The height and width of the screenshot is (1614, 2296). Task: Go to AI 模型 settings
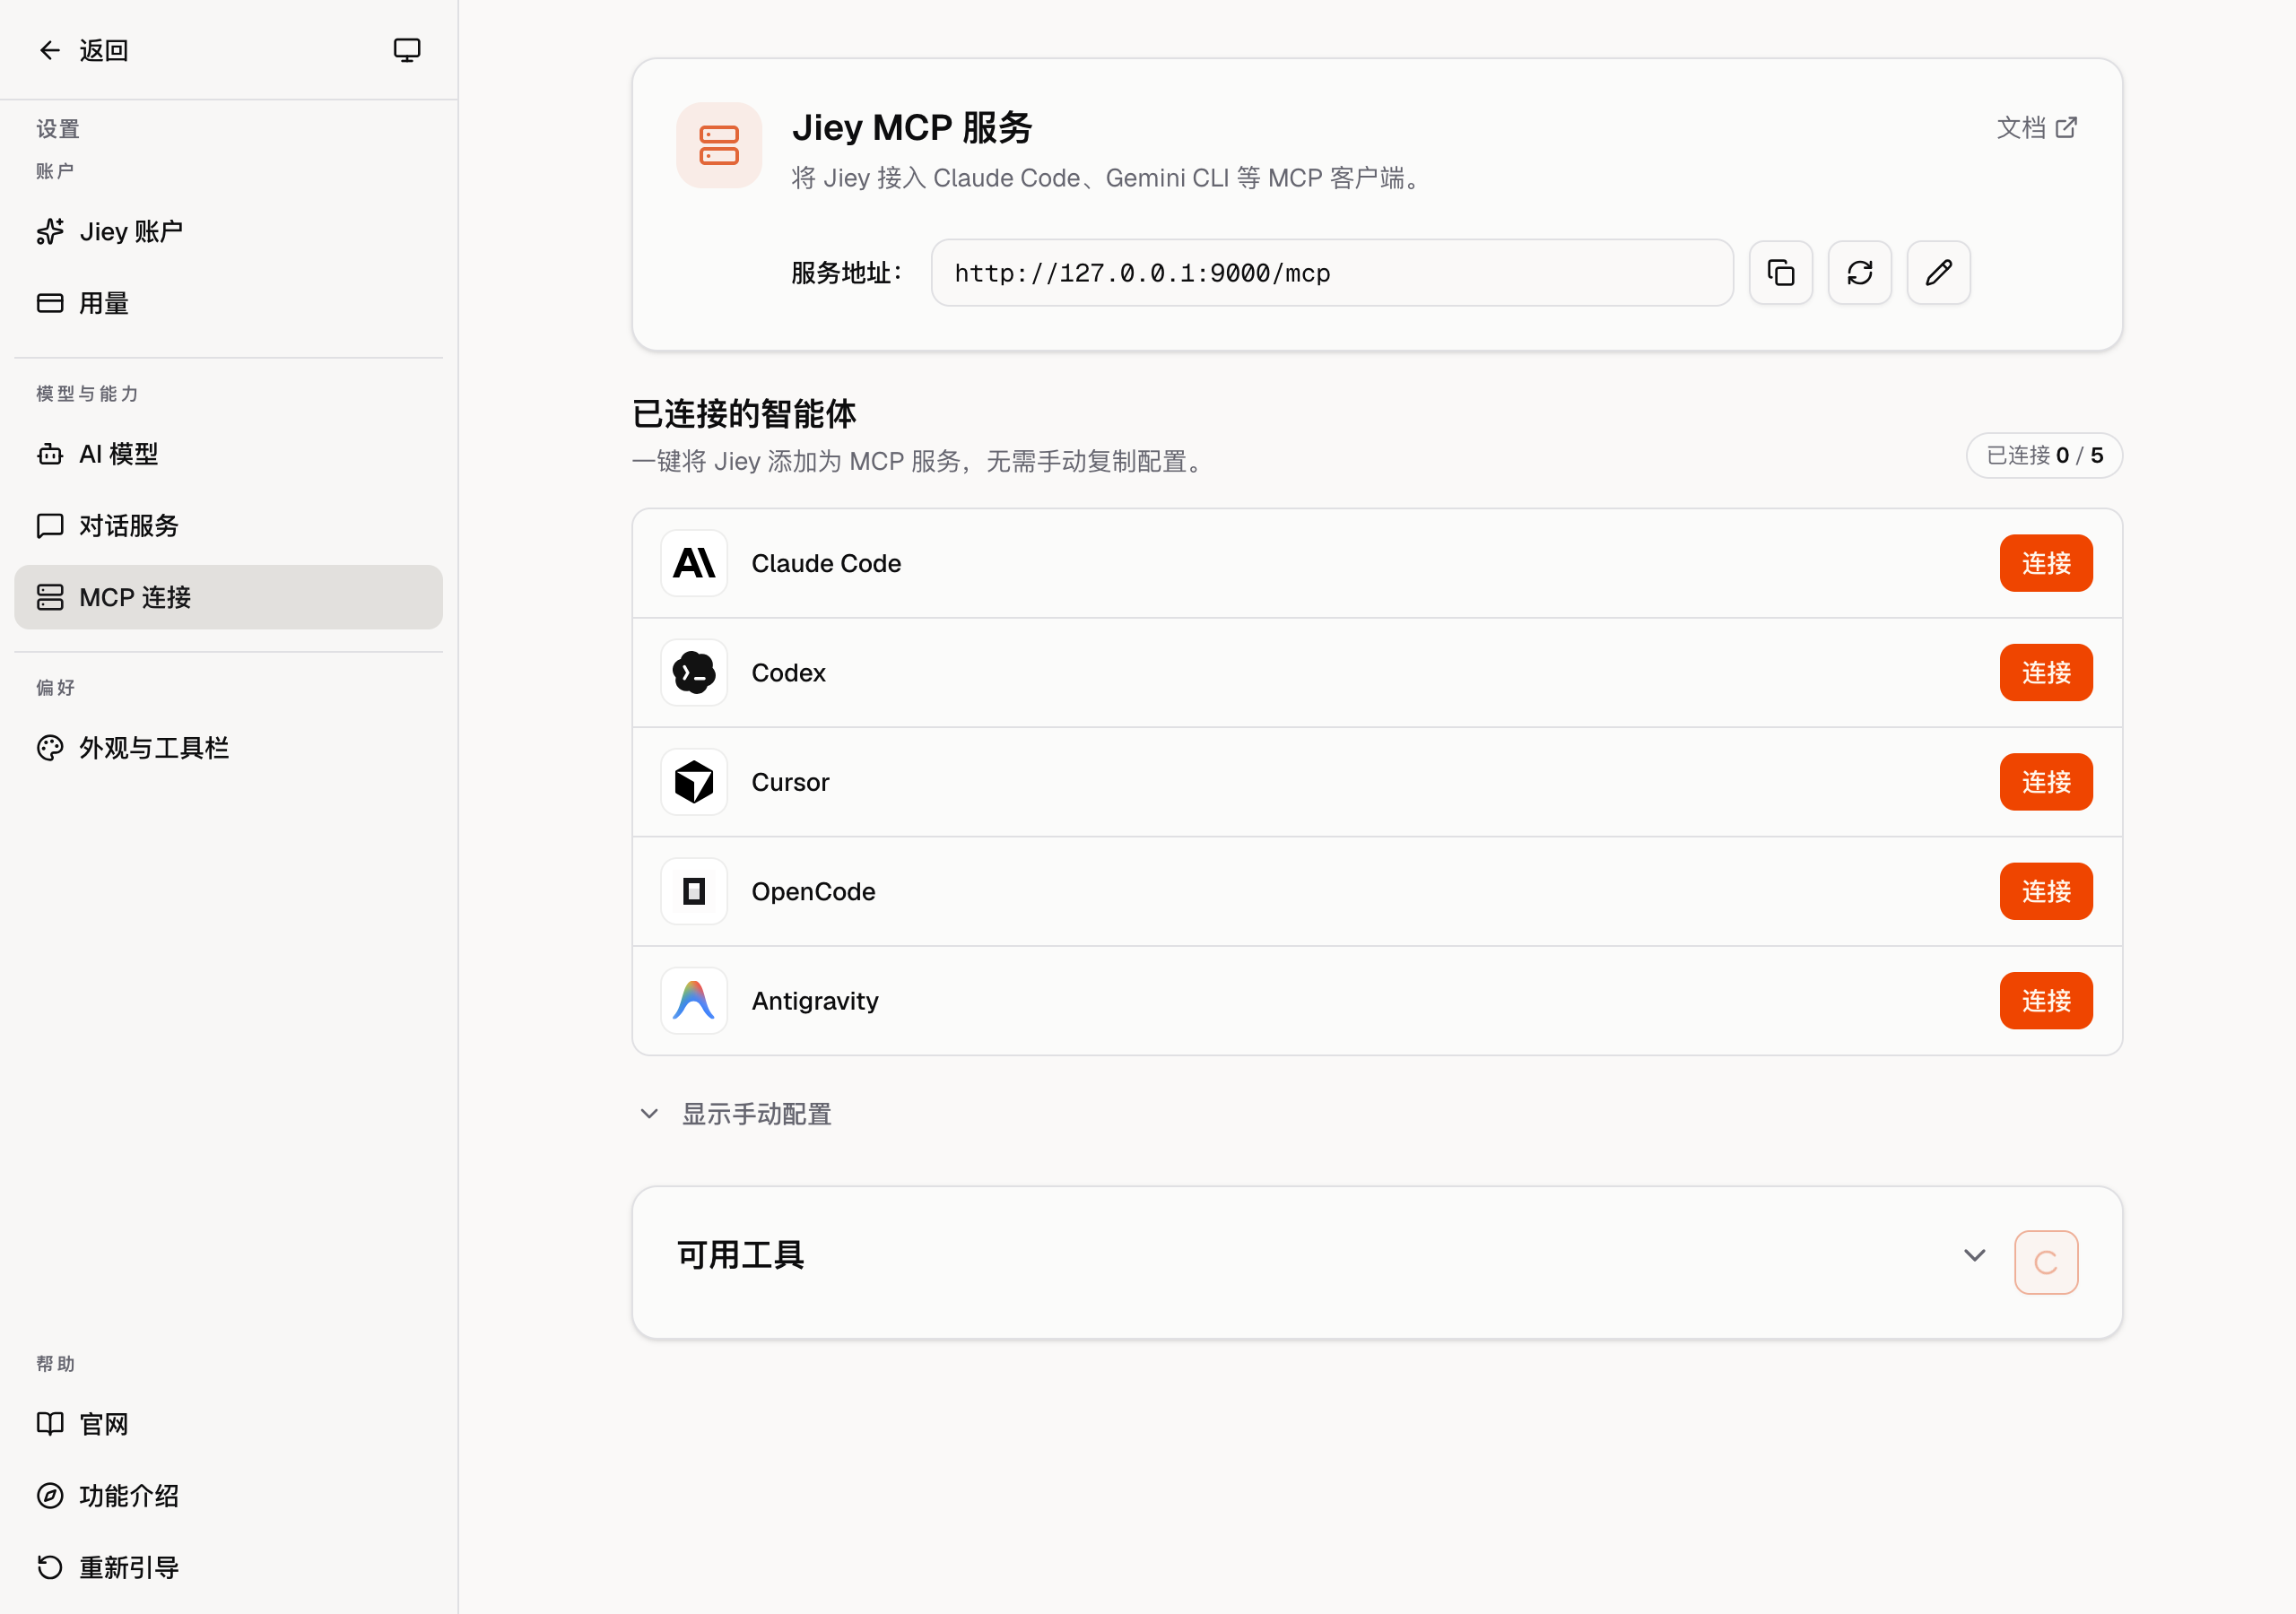coord(228,454)
